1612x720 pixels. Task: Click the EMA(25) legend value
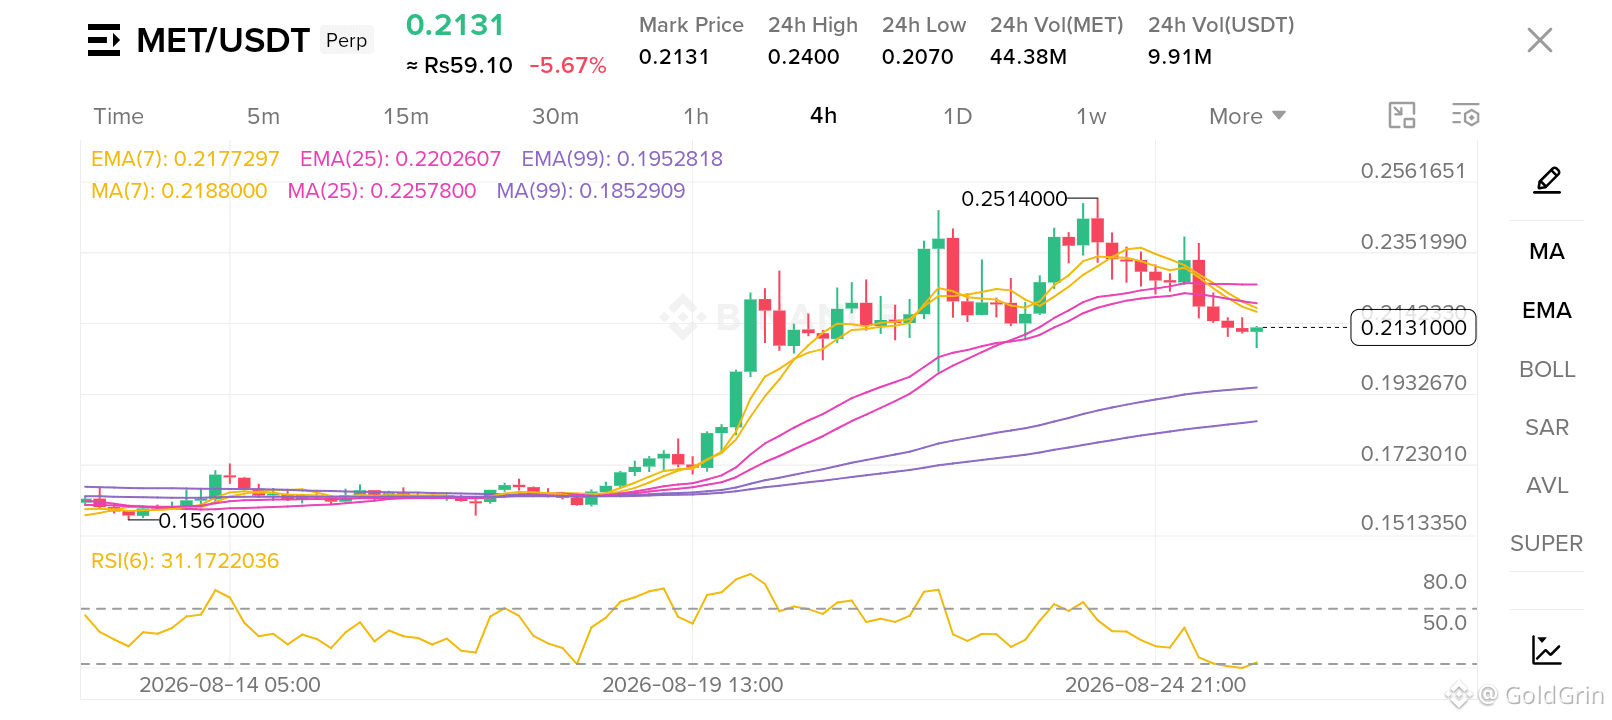[400, 159]
